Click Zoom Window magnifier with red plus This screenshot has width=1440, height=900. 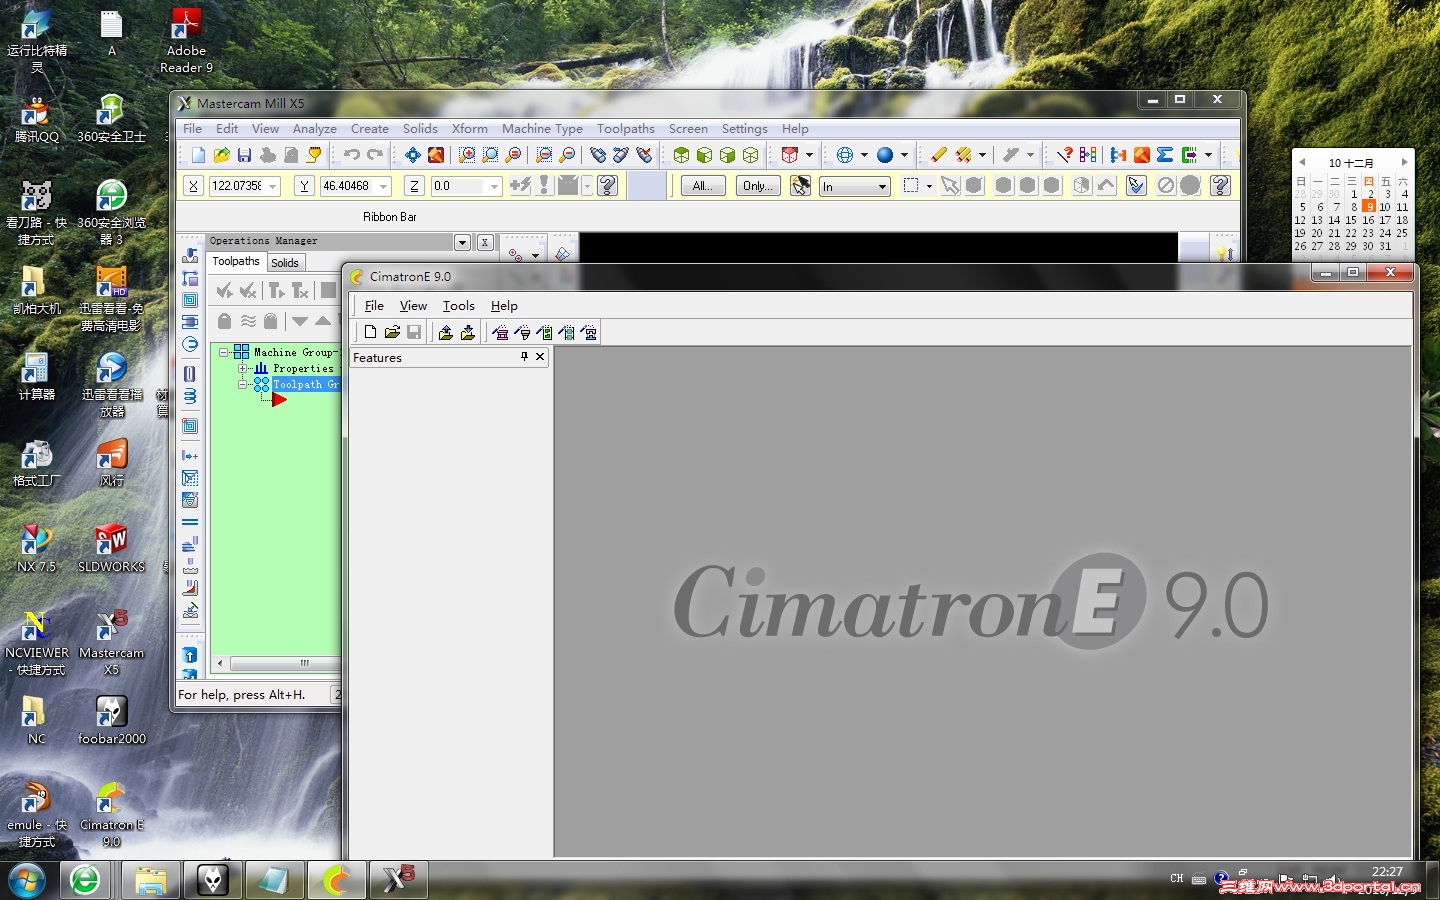click(x=467, y=155)
